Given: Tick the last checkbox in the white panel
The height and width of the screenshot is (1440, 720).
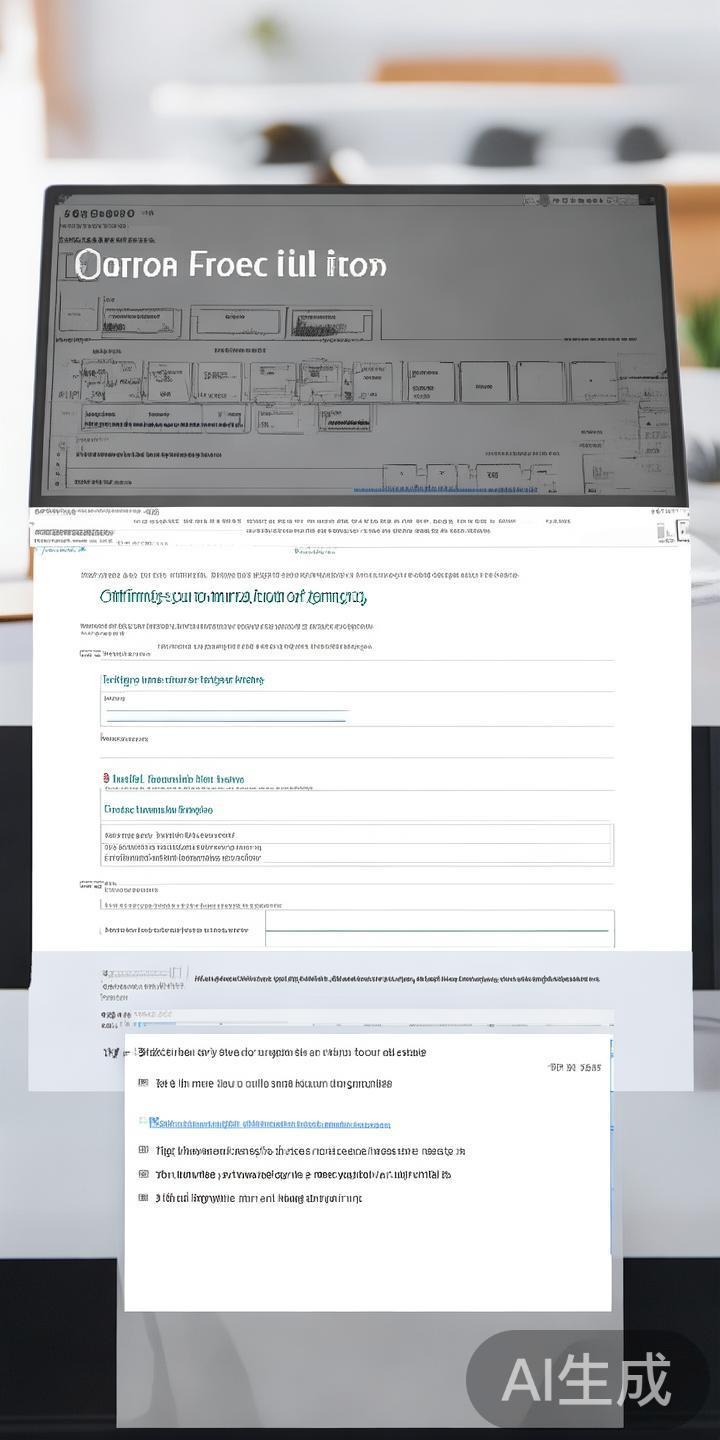Looking at the screenshot, I should click(x=144, y=1198).
